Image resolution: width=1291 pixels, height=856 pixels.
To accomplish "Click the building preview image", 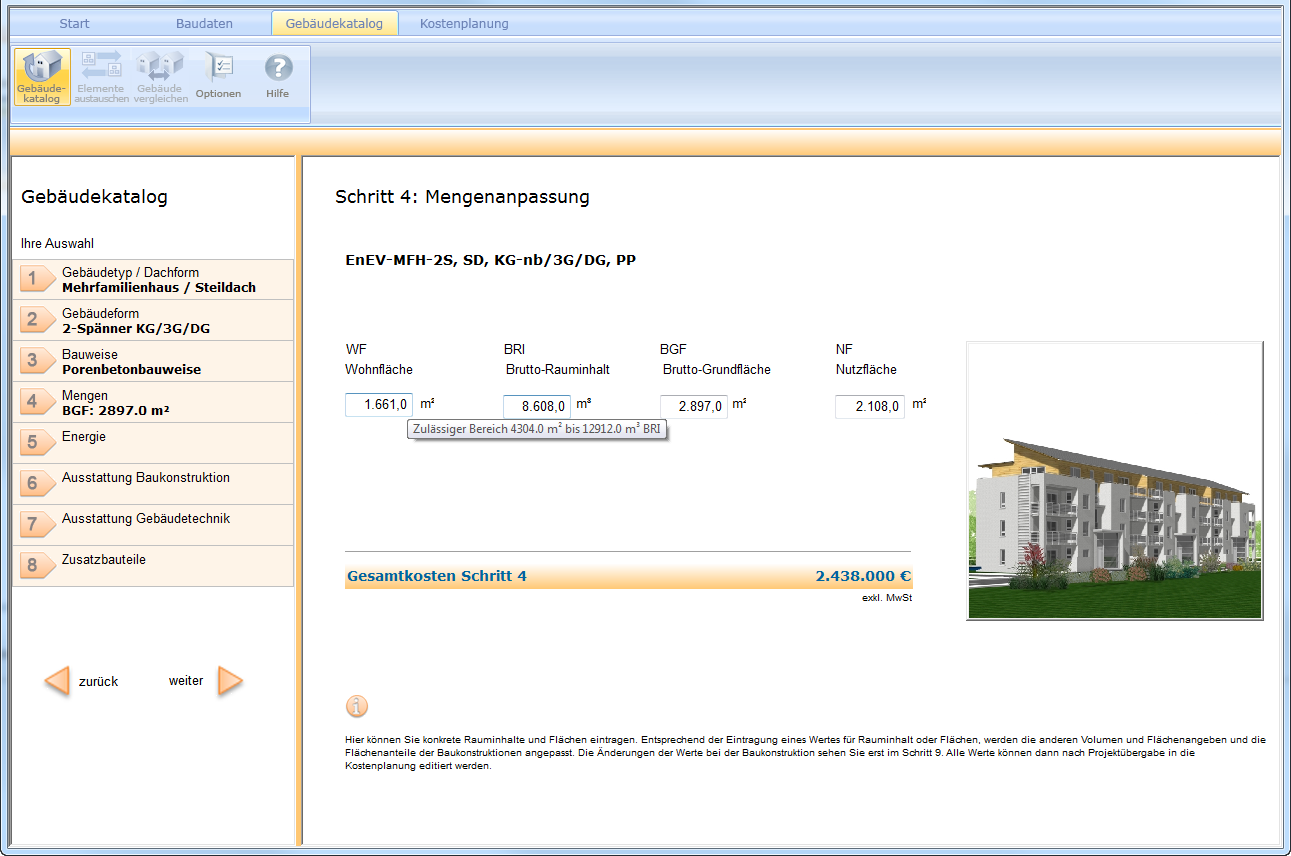I will (x=1114, y=481).
